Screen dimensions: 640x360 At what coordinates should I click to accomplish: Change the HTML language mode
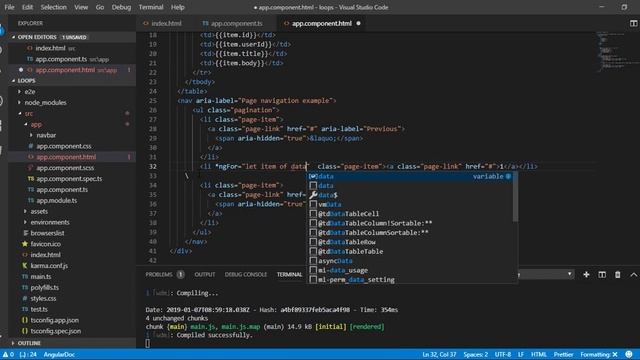pos(538,355)
